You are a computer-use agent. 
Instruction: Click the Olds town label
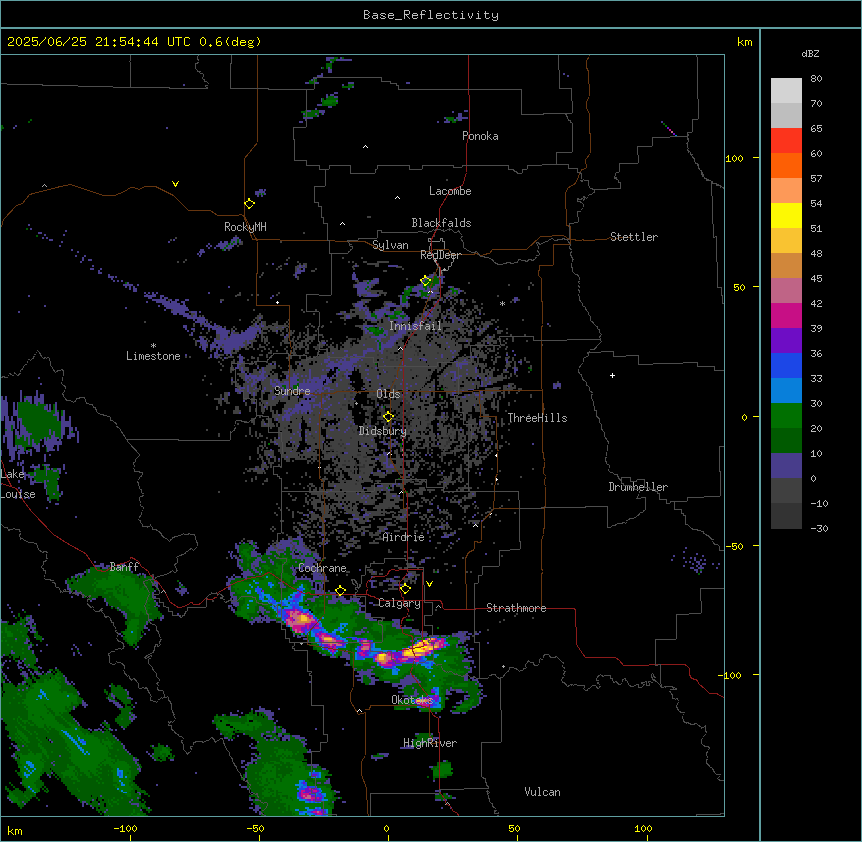pyautogui.click(x=388, y=394)
